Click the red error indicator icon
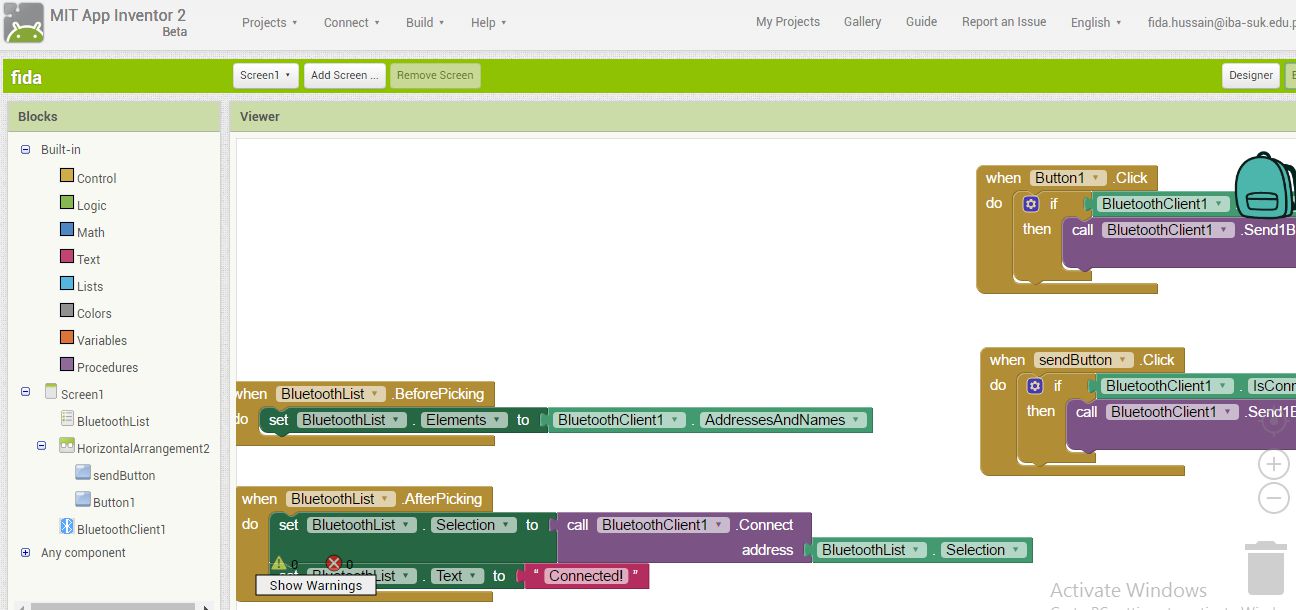 (334, 563)
